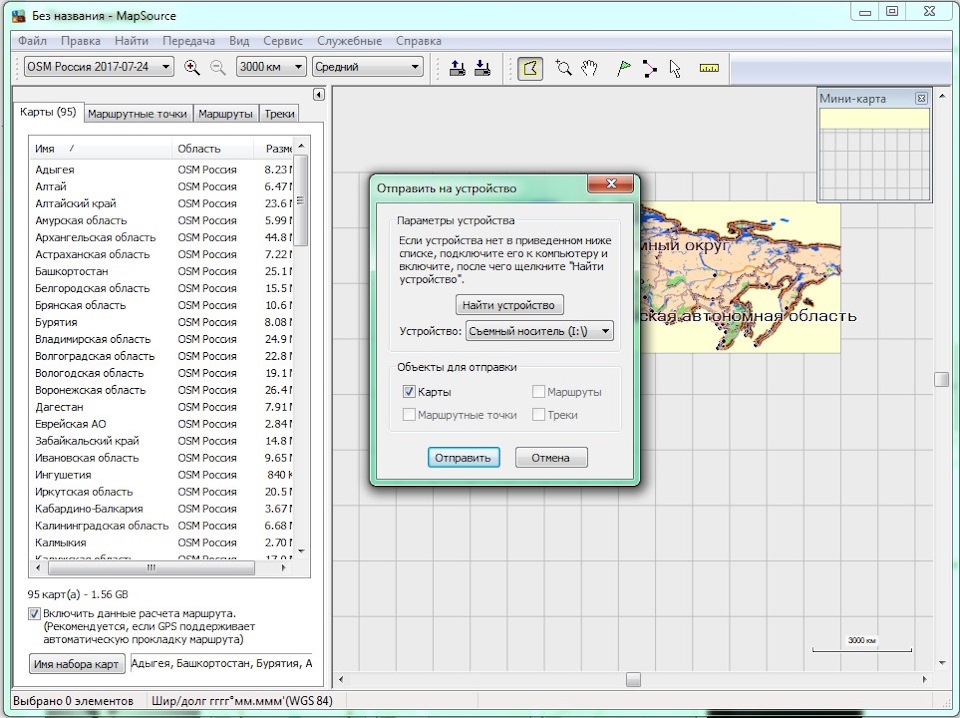The image size is (960, 718).
Task: Open the OSM Россия map product dropdown
Action: 98,67
